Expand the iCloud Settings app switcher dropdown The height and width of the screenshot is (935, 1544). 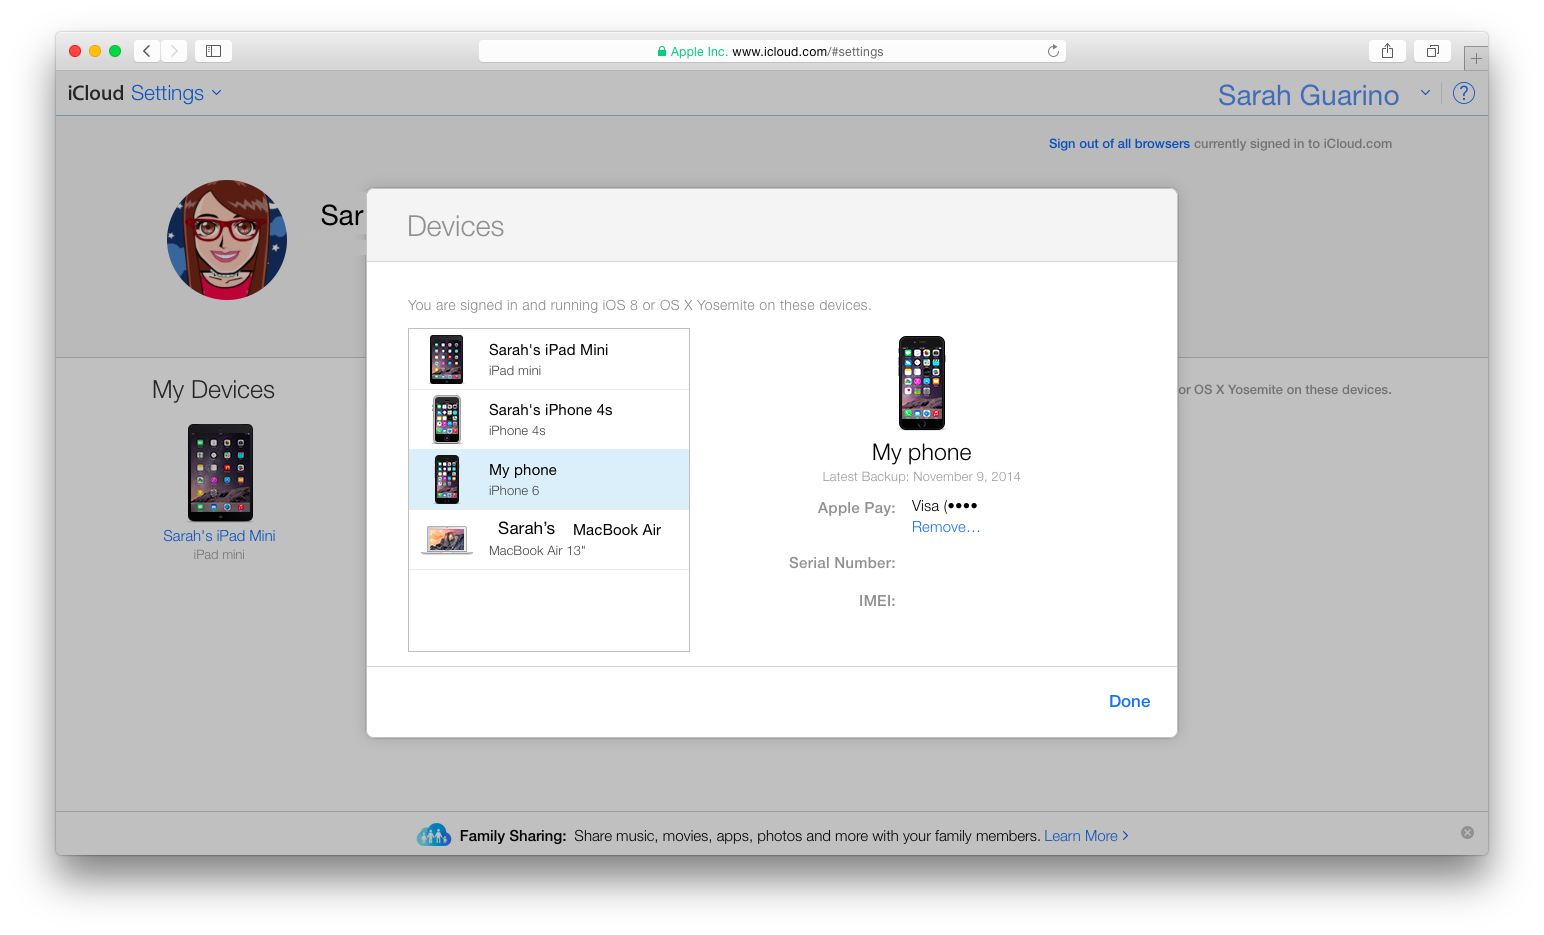[x=216, y=93]
